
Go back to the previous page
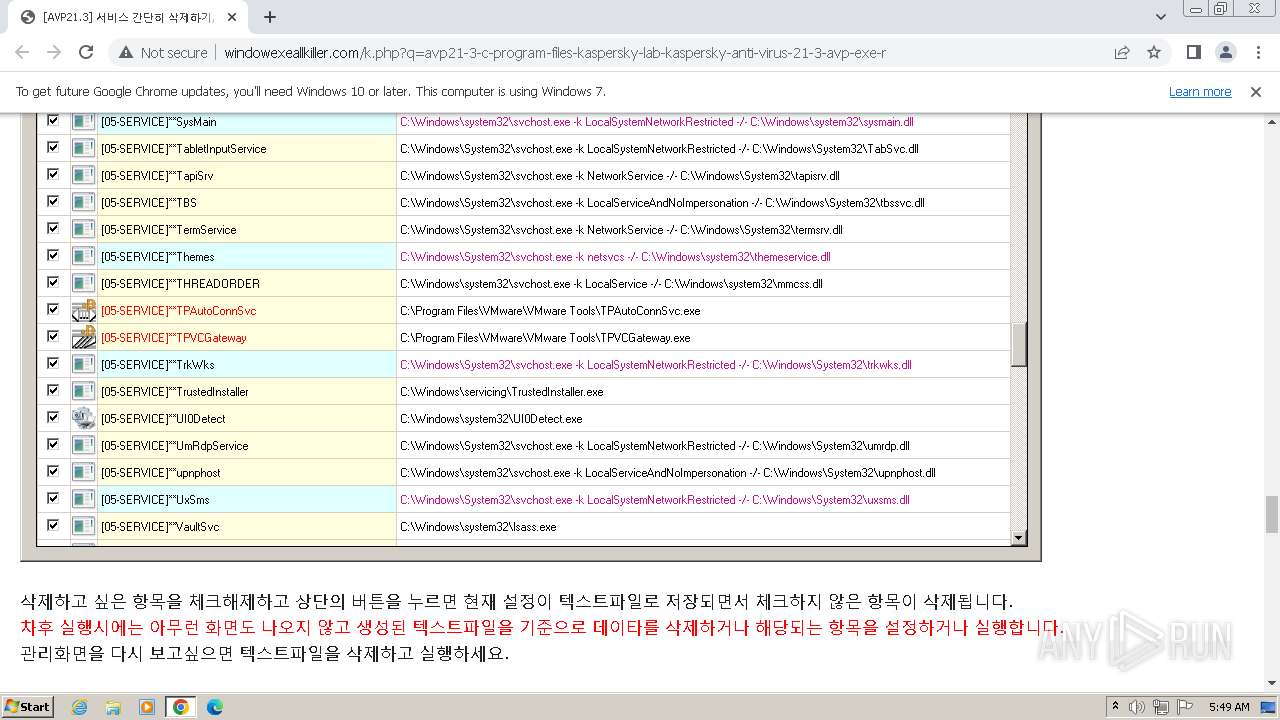[x=22, y=53]
